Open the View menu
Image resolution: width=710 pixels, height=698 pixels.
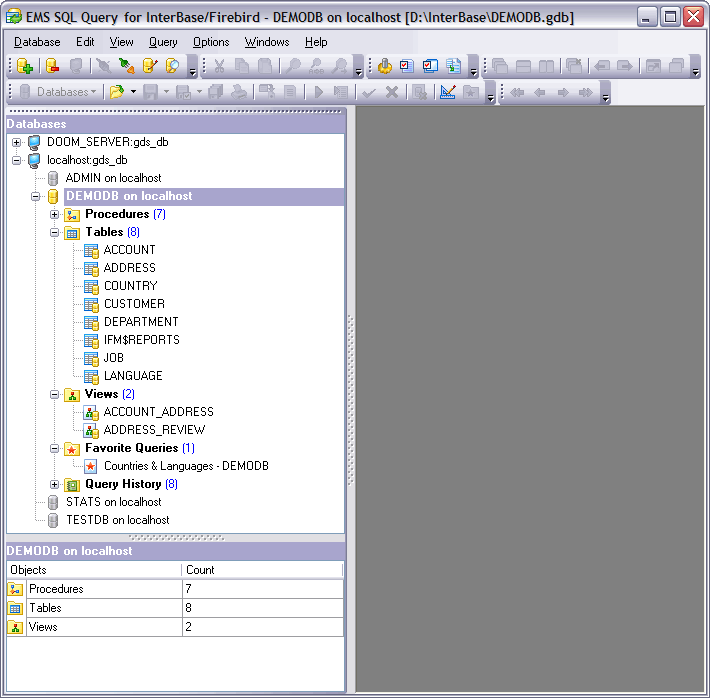(x=121, y=42)
